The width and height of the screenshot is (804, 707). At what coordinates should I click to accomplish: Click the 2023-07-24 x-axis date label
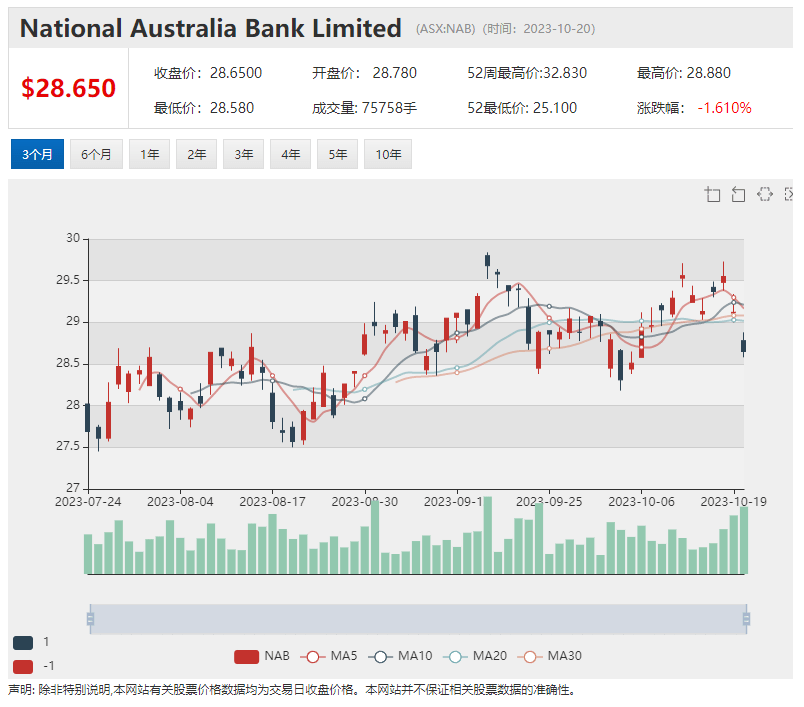point(88,501)
